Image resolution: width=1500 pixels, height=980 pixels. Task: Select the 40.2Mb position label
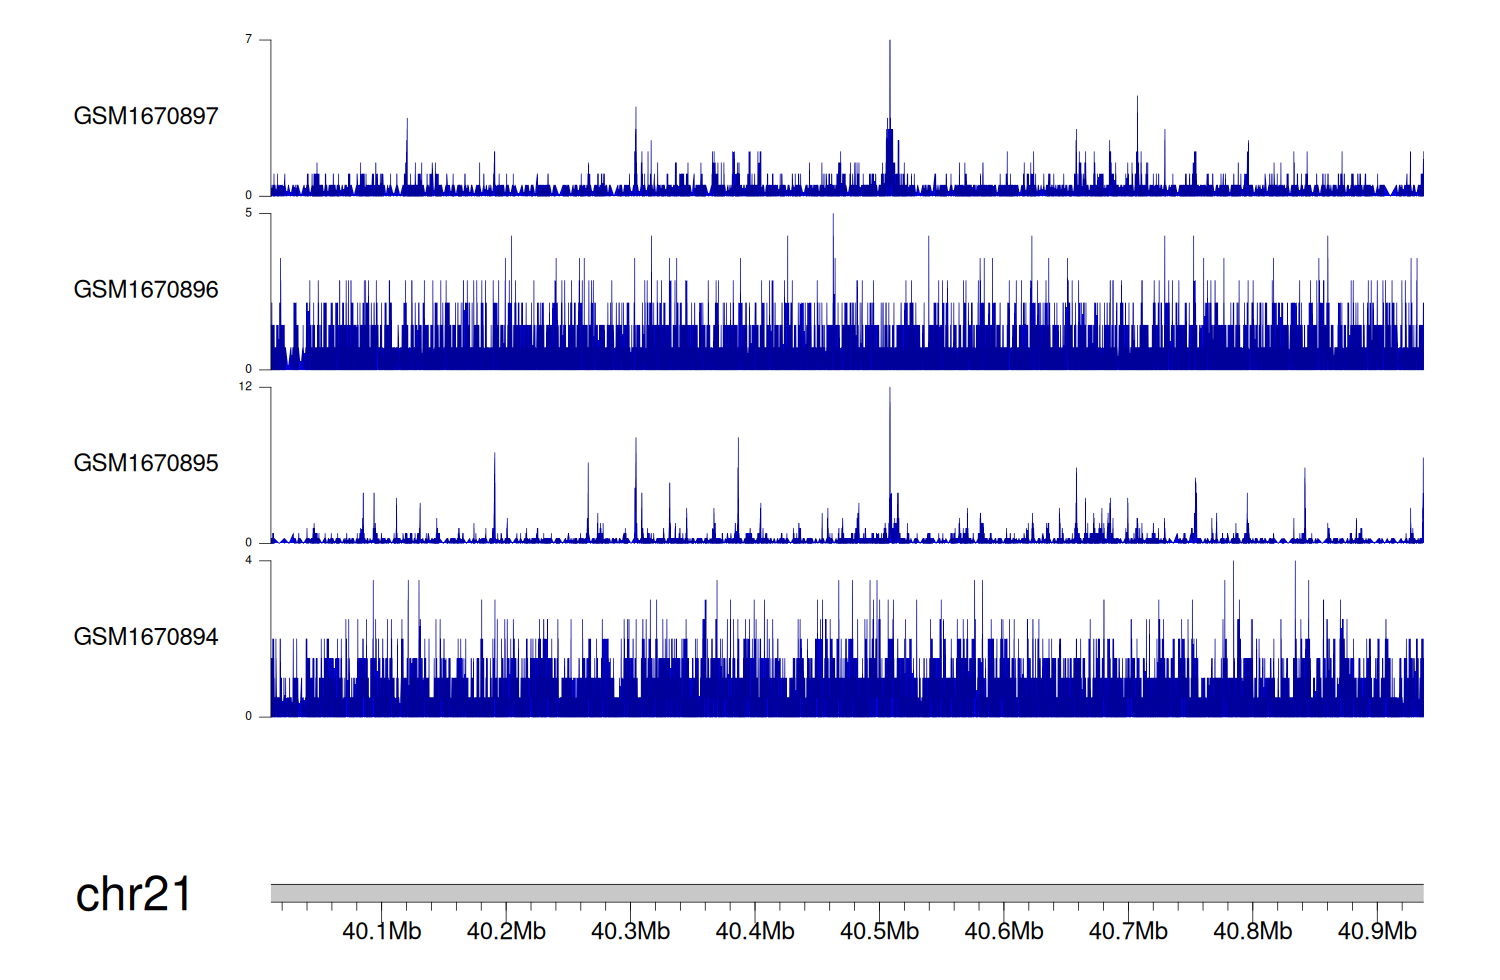pos(506,932)
